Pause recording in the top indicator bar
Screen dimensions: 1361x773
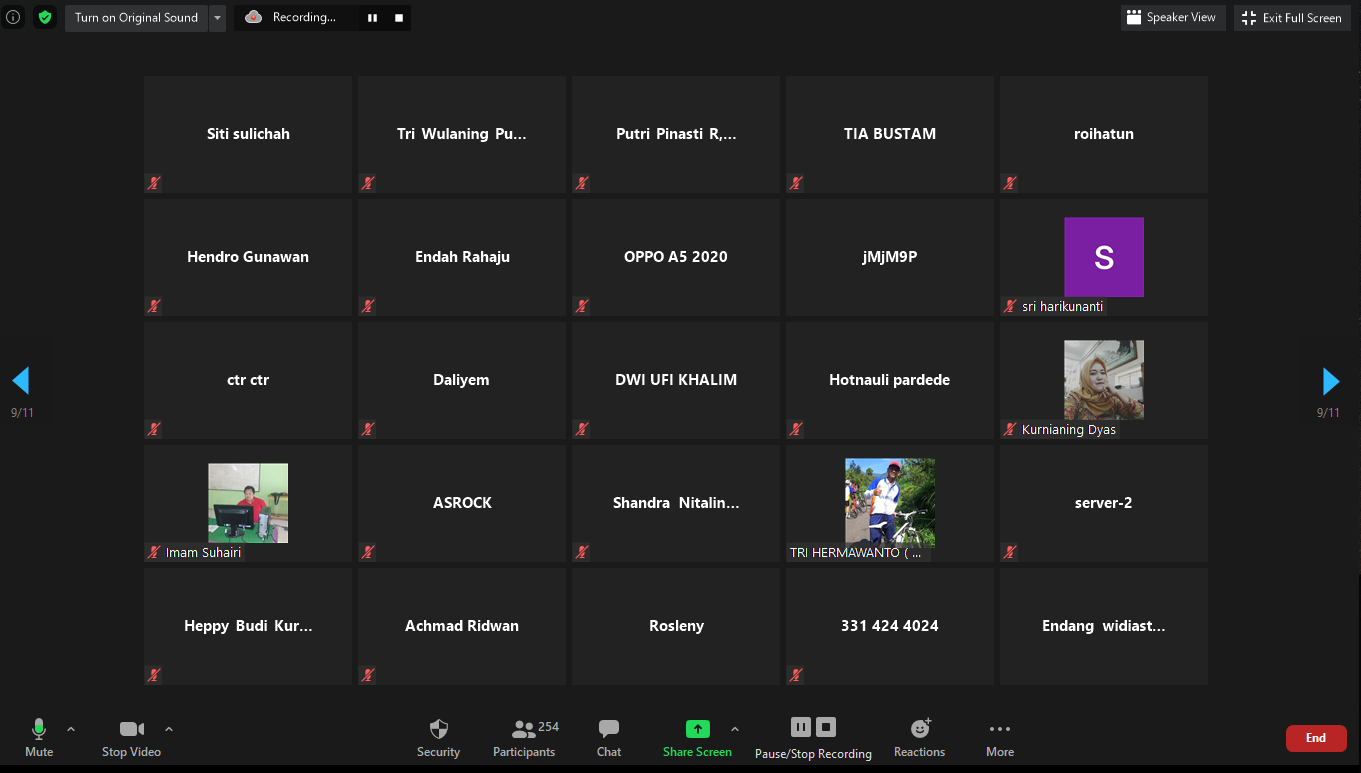(372, 17)
